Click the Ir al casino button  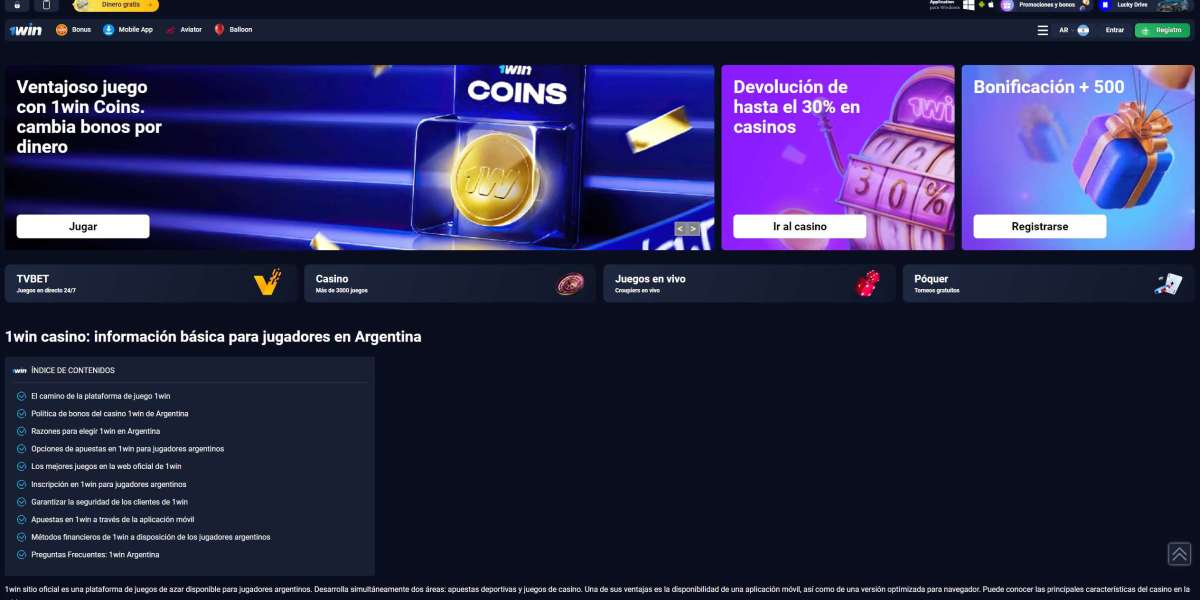(800, 226)
